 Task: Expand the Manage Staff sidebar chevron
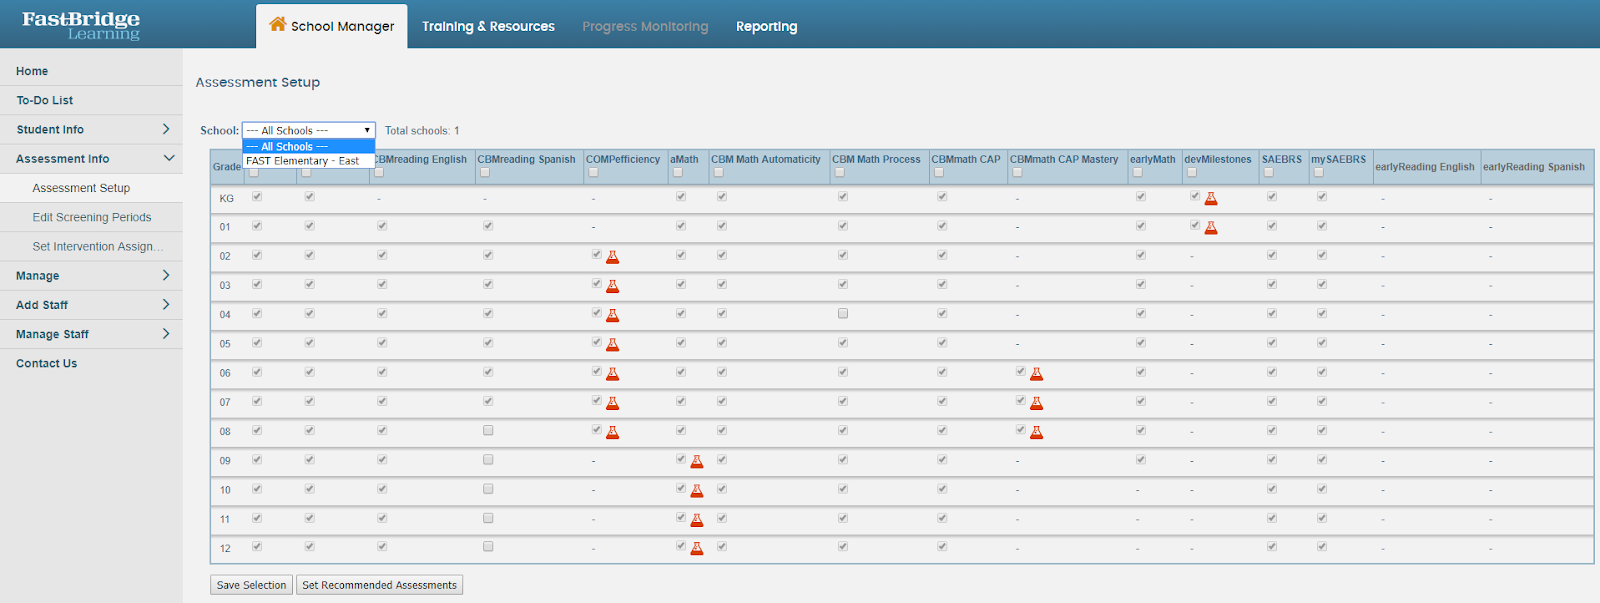point(166,334)
